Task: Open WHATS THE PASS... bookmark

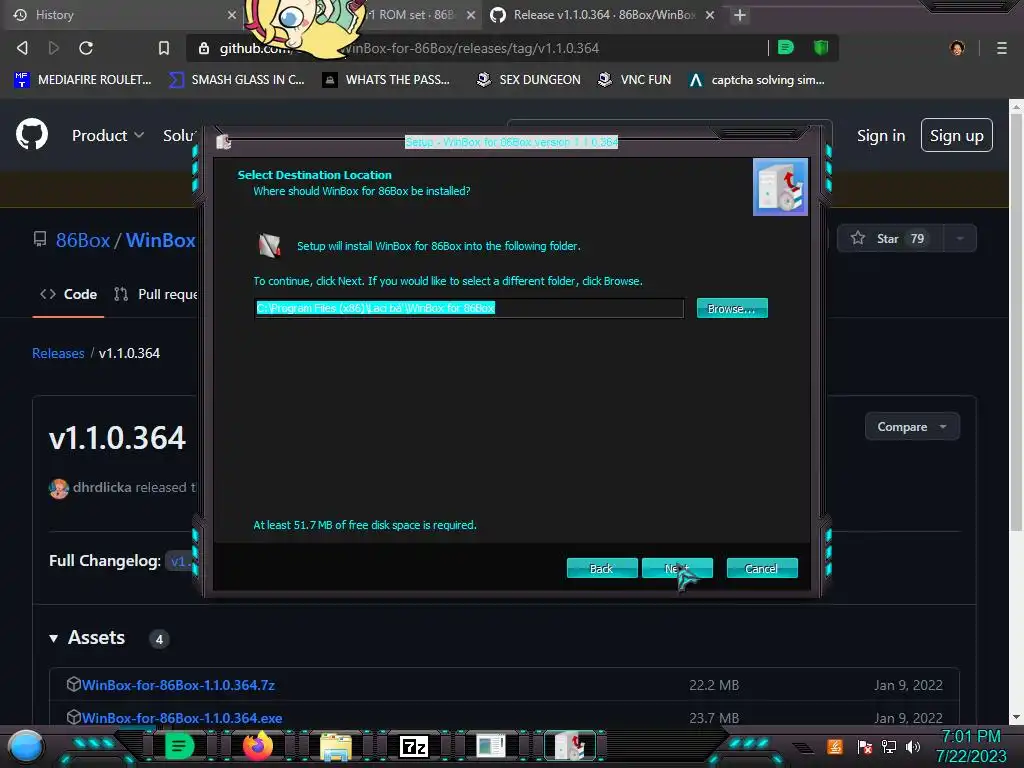Action: tap(386, 80)
